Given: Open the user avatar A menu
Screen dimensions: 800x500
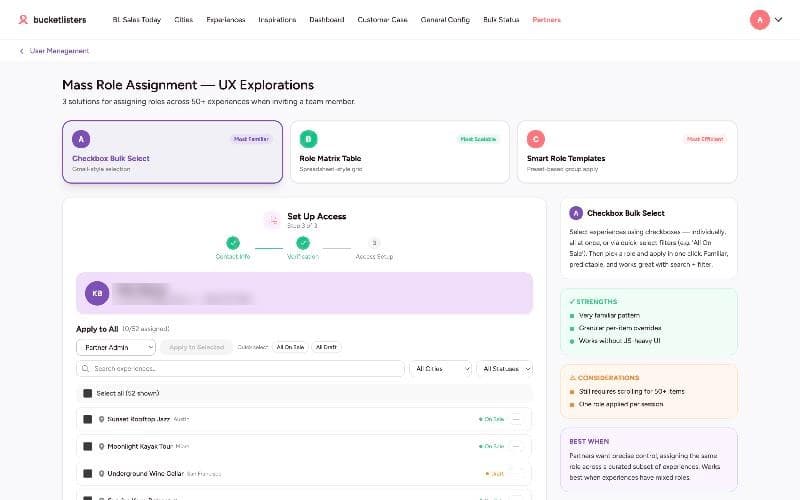Looking at the screenshot, I should pyautogui.click(x=759, y=19).
